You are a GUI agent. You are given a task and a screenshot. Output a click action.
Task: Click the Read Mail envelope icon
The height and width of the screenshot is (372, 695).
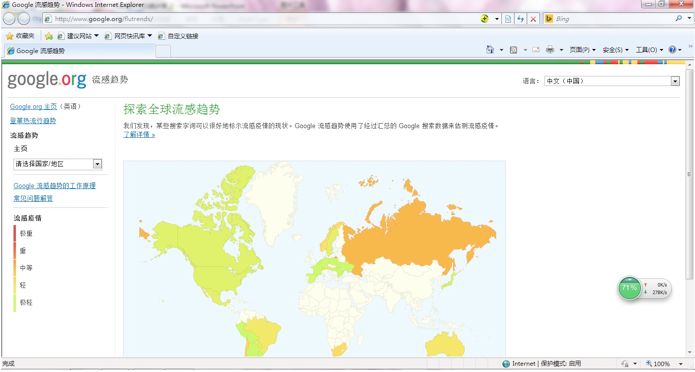pos(536,50)
